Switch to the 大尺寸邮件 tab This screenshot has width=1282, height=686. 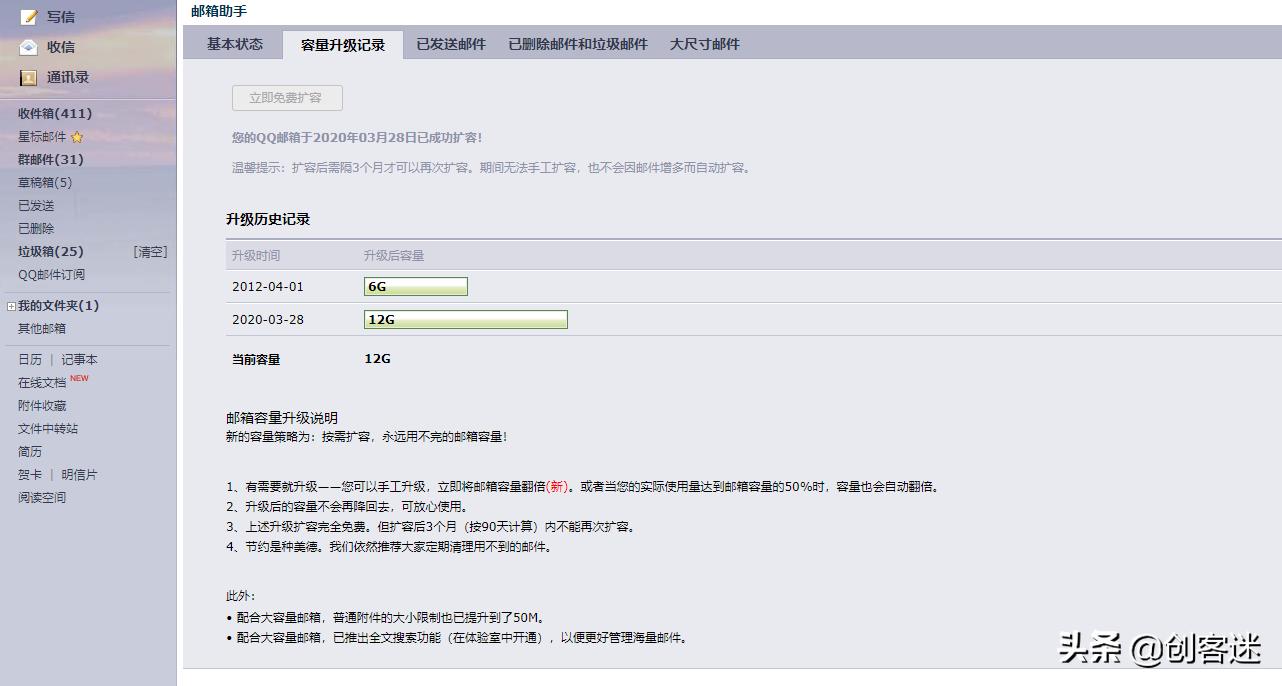point(707,44)
